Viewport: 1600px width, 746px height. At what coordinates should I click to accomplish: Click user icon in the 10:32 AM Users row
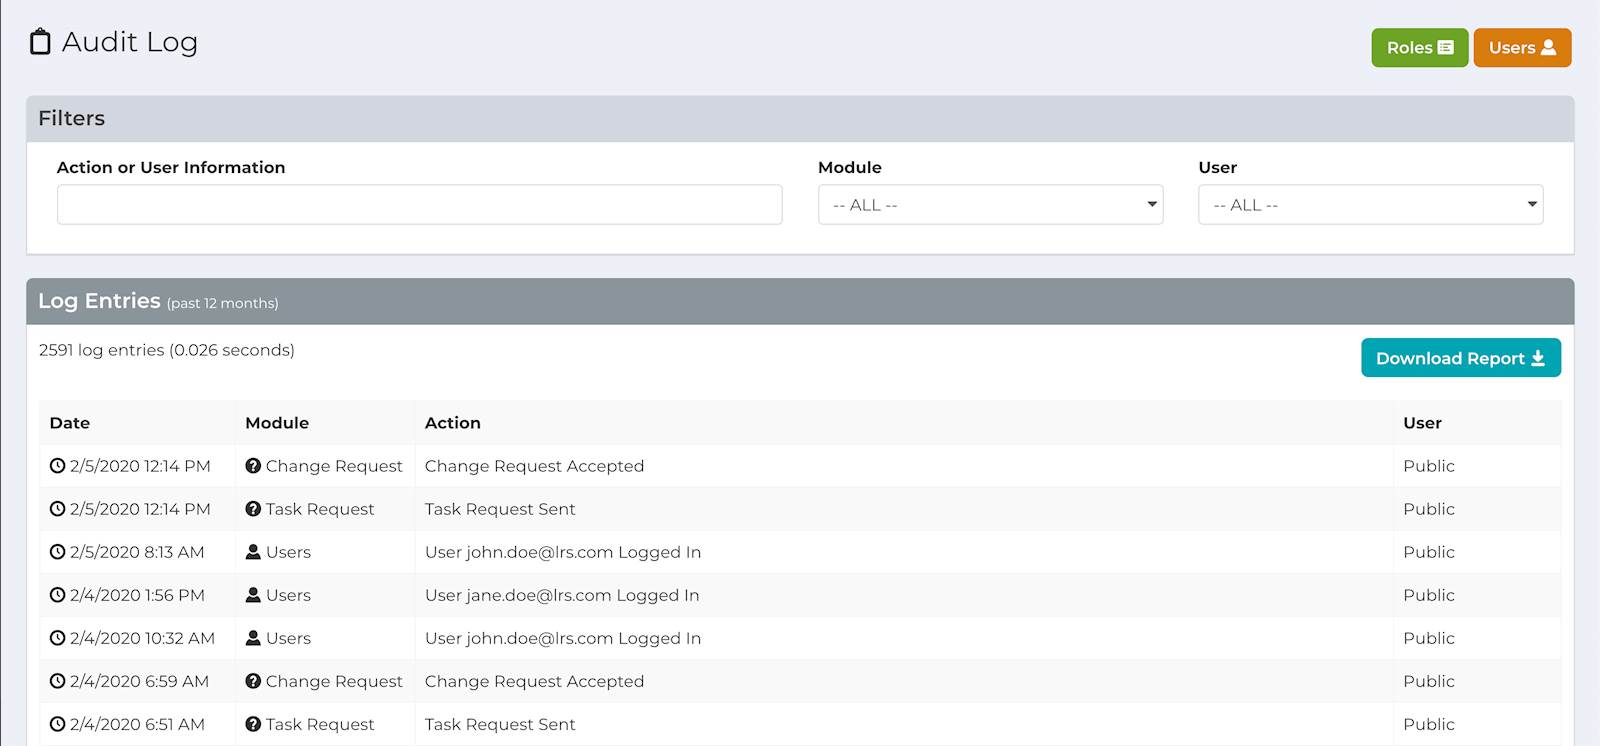(253, 638)
